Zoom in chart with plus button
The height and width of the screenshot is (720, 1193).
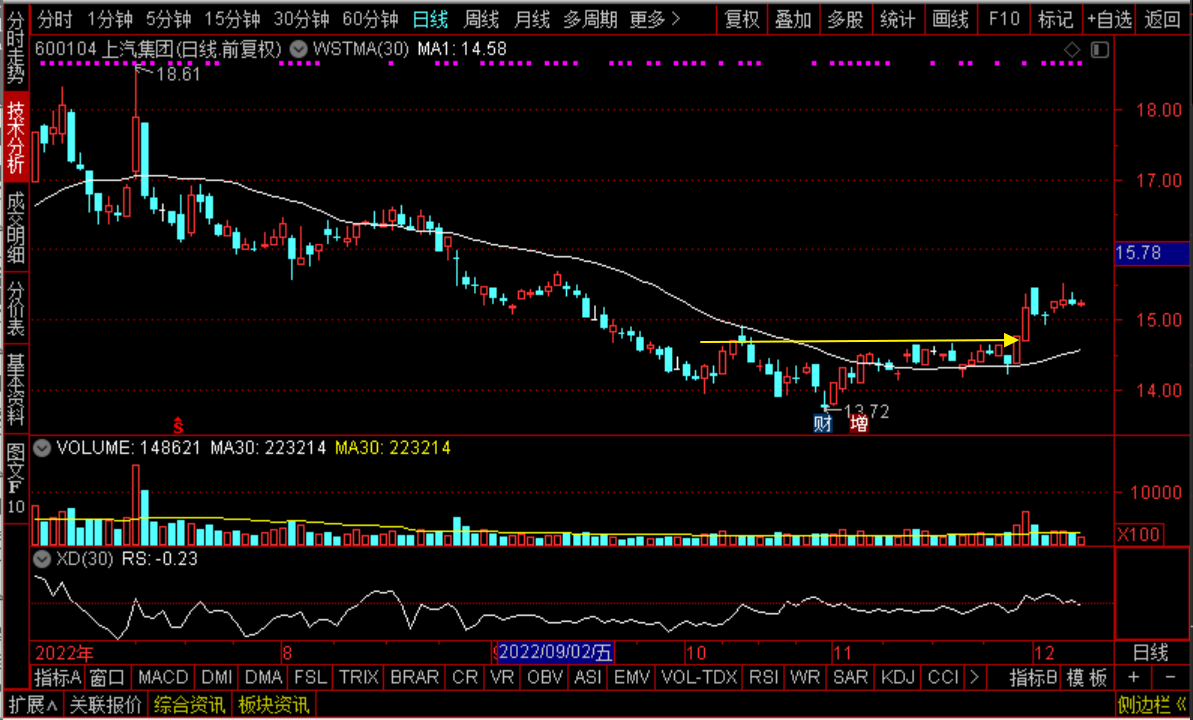pyautogui.click(x=1134, y=677)
